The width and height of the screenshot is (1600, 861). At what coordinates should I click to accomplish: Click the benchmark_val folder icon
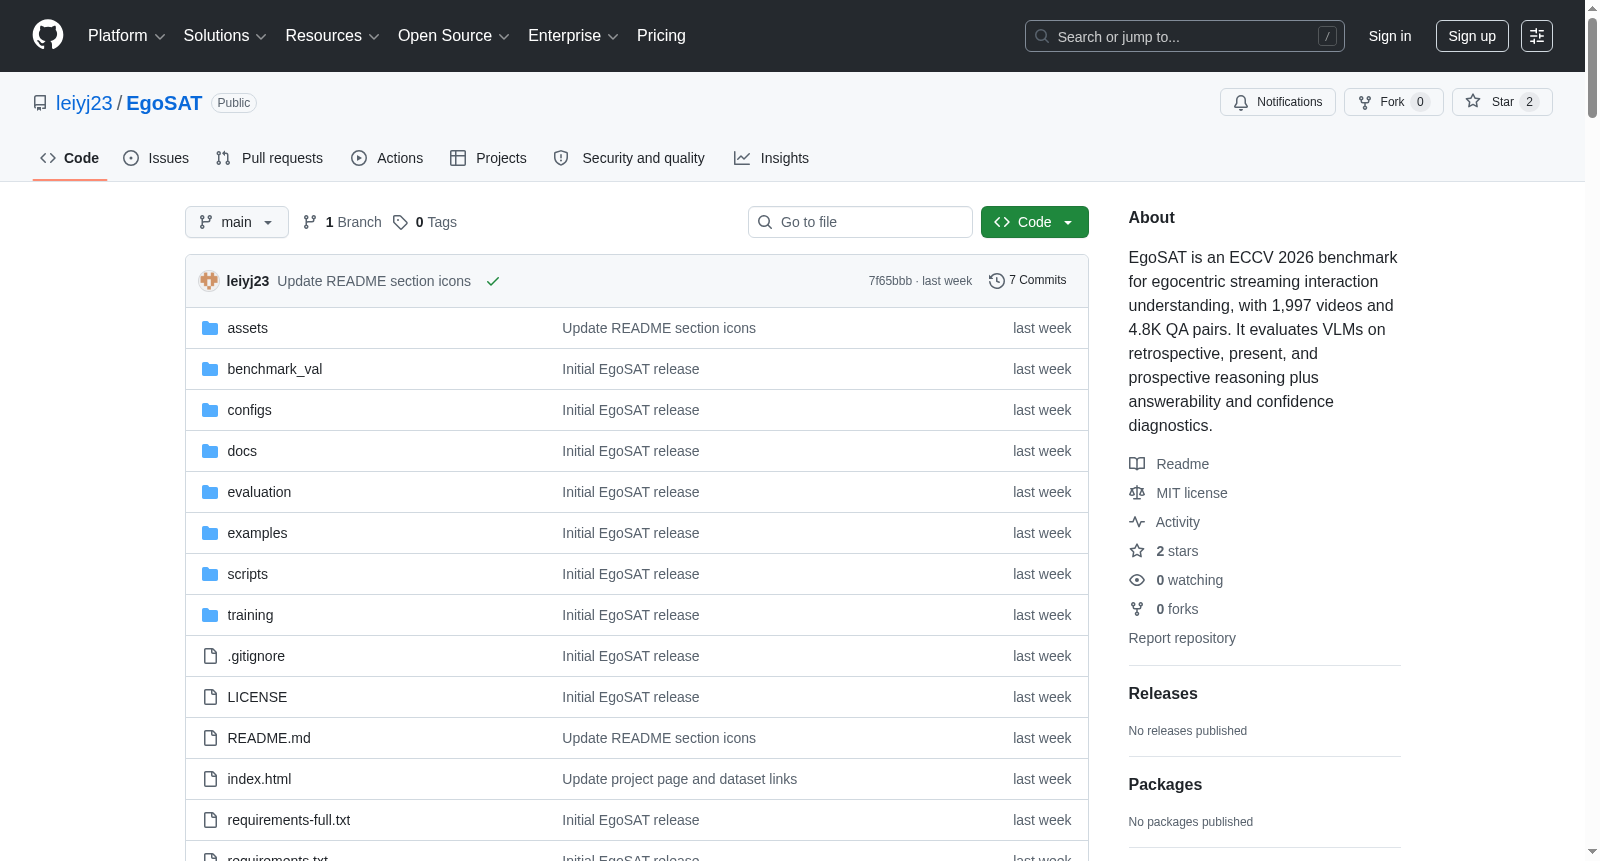[x=210, y=369]
